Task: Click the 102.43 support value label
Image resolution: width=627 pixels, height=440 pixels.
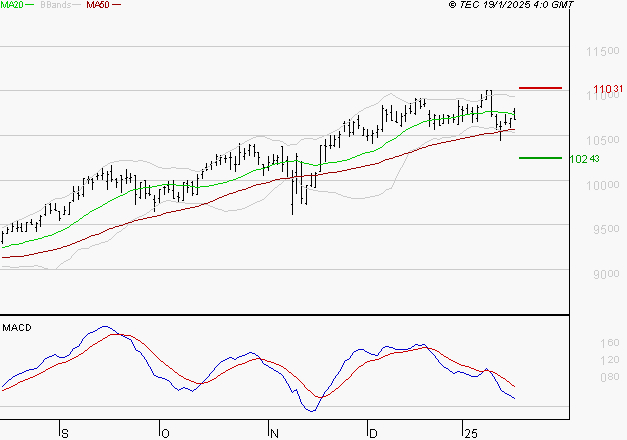Action: coord(585,158)
